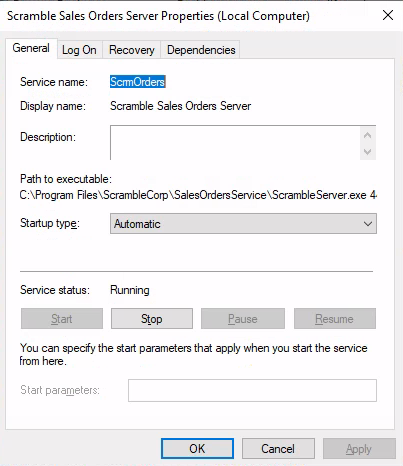The image size is (403, 466).
Task: Click the Resume service button
Action: (x=335, y=319)
